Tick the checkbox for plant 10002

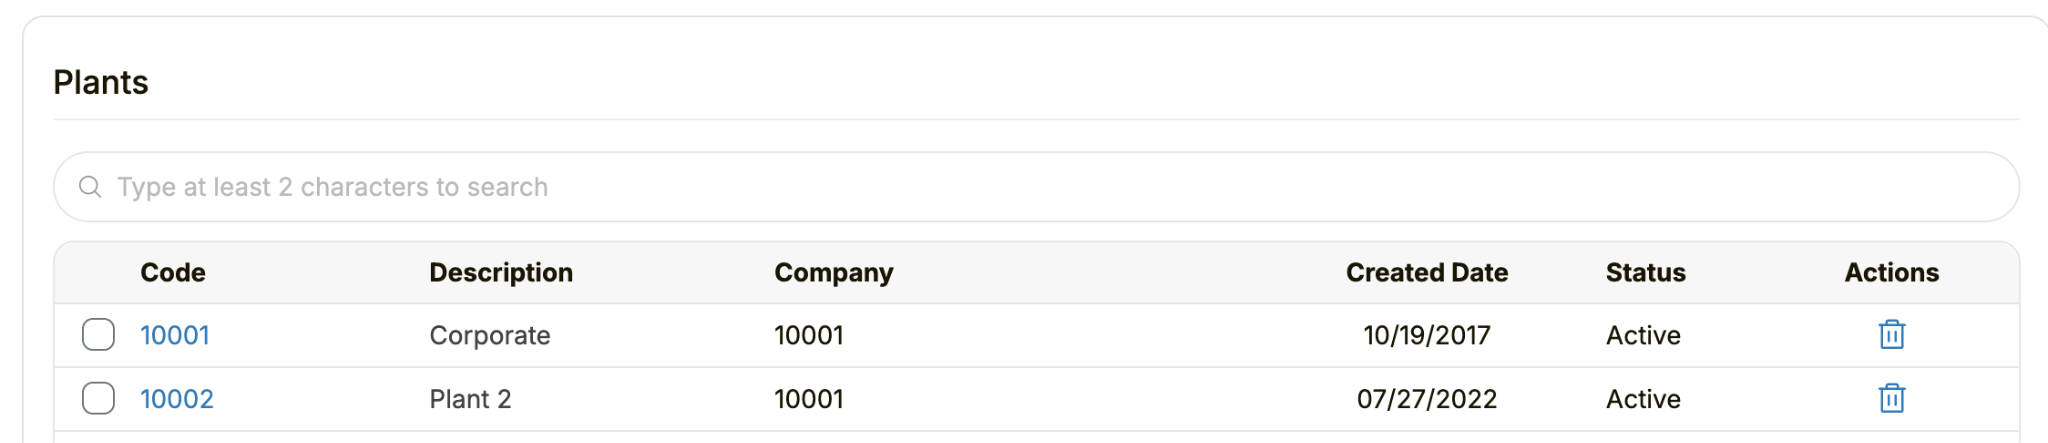[98, 398]
